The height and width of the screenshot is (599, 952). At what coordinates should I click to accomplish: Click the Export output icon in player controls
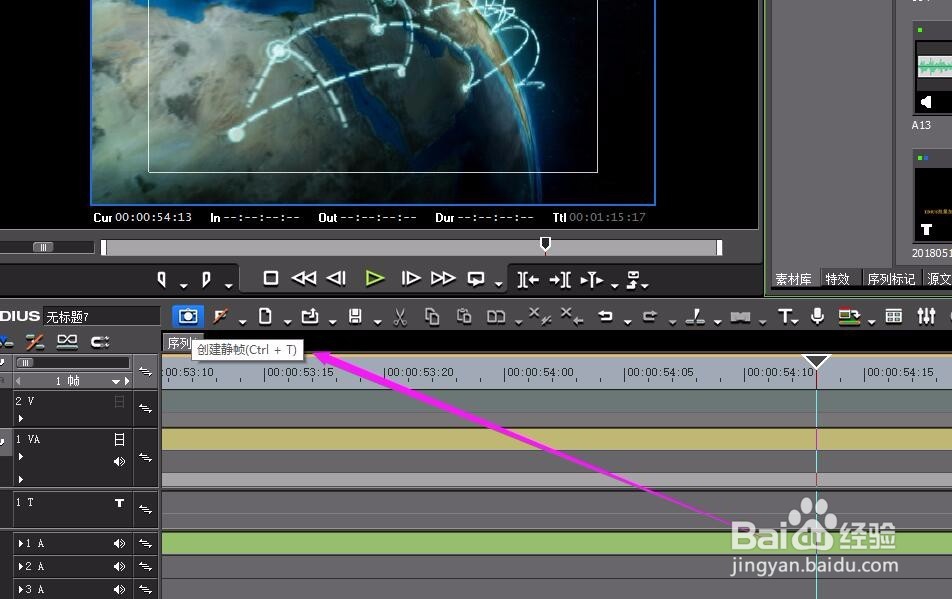(x=633, y=280)
